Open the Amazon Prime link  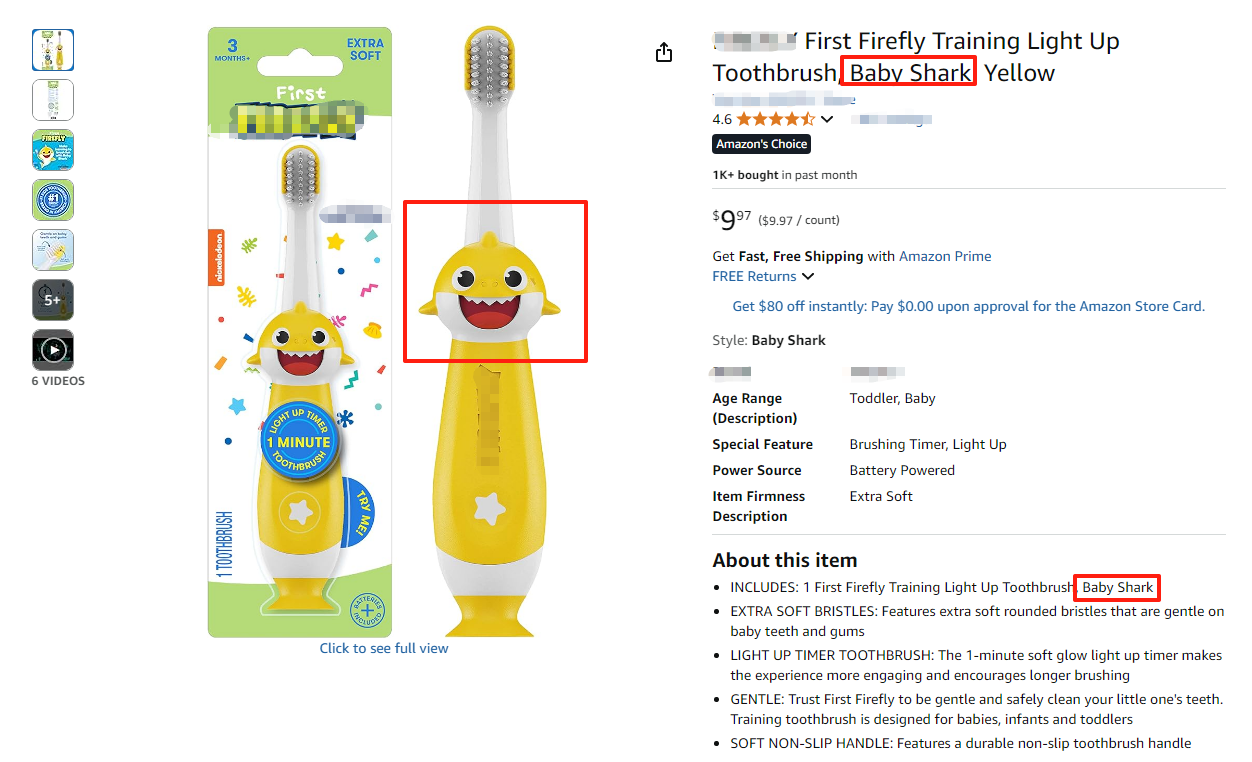pyautogui.click(x=945, y=256)
